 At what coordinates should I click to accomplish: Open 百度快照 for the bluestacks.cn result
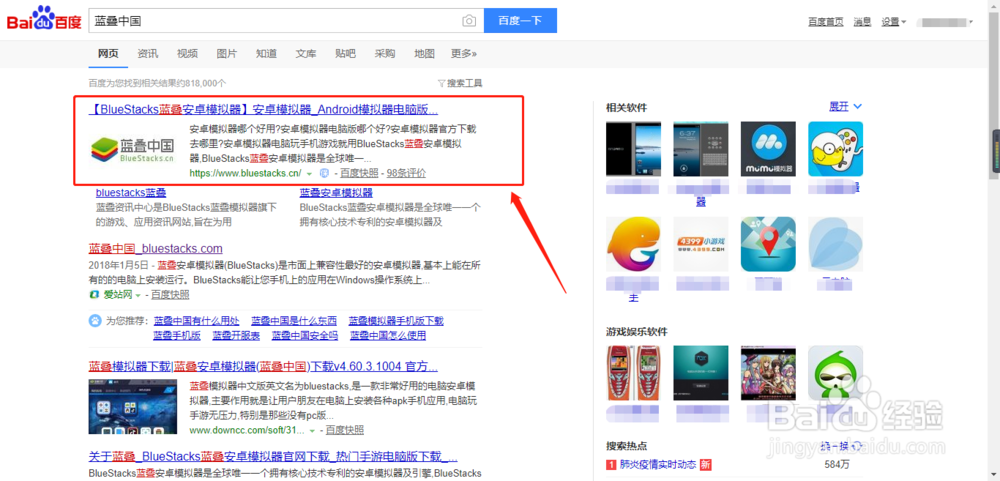[x=359, y=173]
